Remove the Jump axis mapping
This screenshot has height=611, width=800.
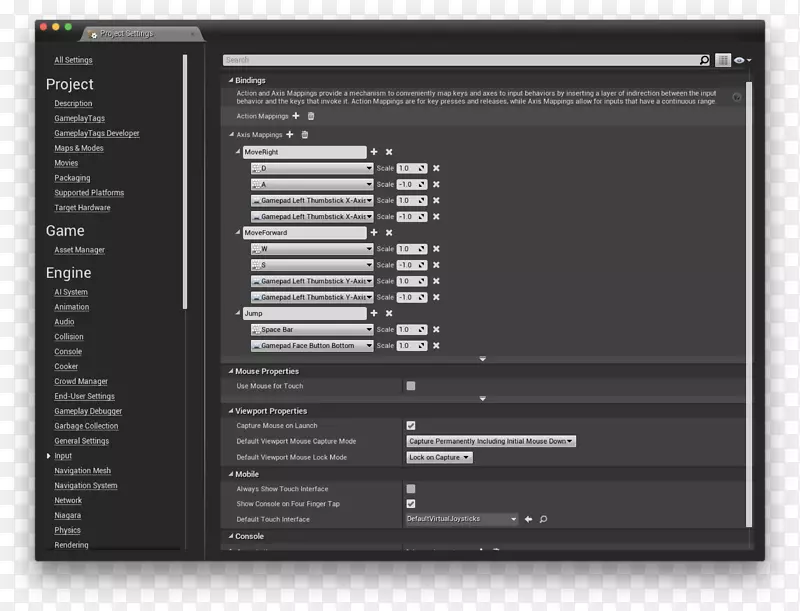click(389, 313)
